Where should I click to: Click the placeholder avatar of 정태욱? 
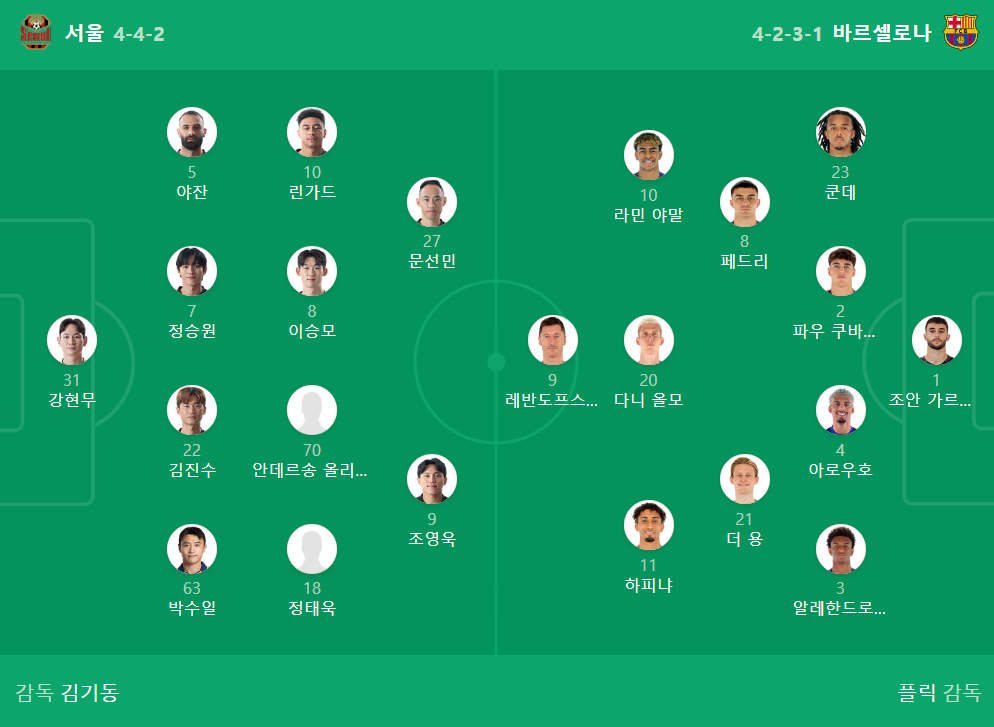[312, 549]
